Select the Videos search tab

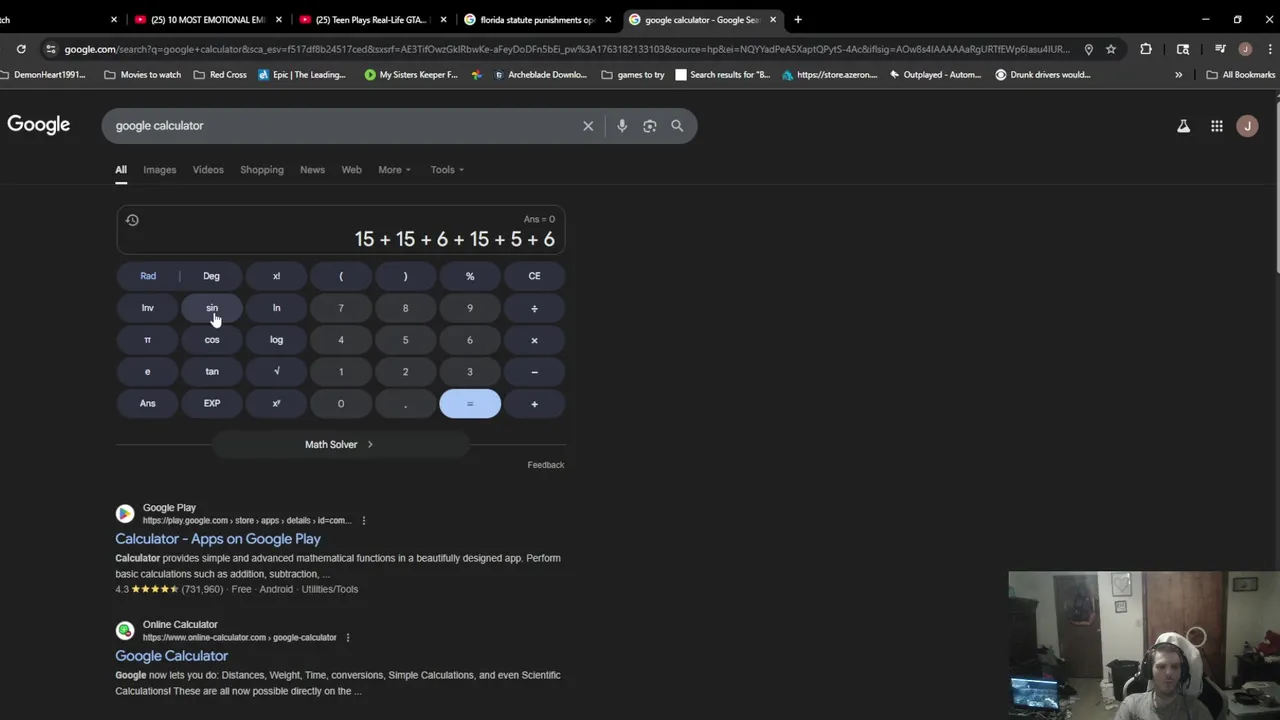pos(208,170)
